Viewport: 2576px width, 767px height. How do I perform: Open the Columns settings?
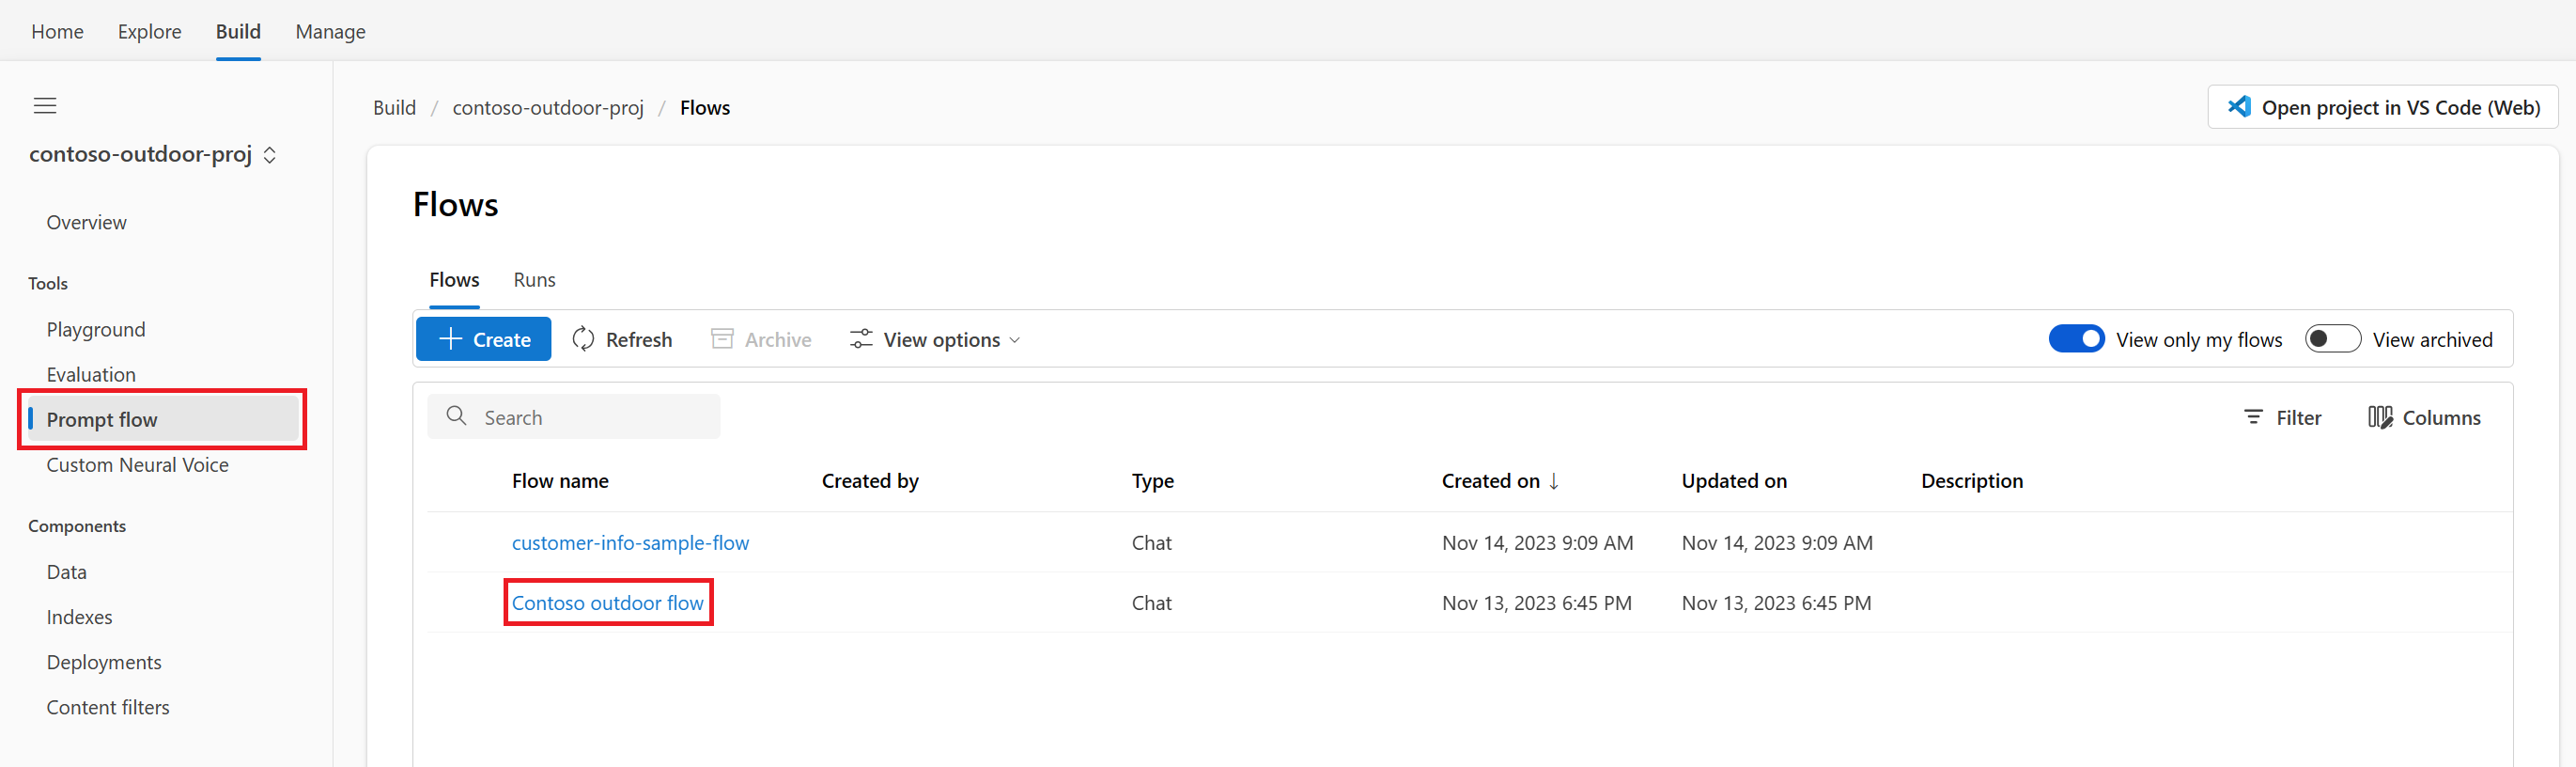(2424, 418)
